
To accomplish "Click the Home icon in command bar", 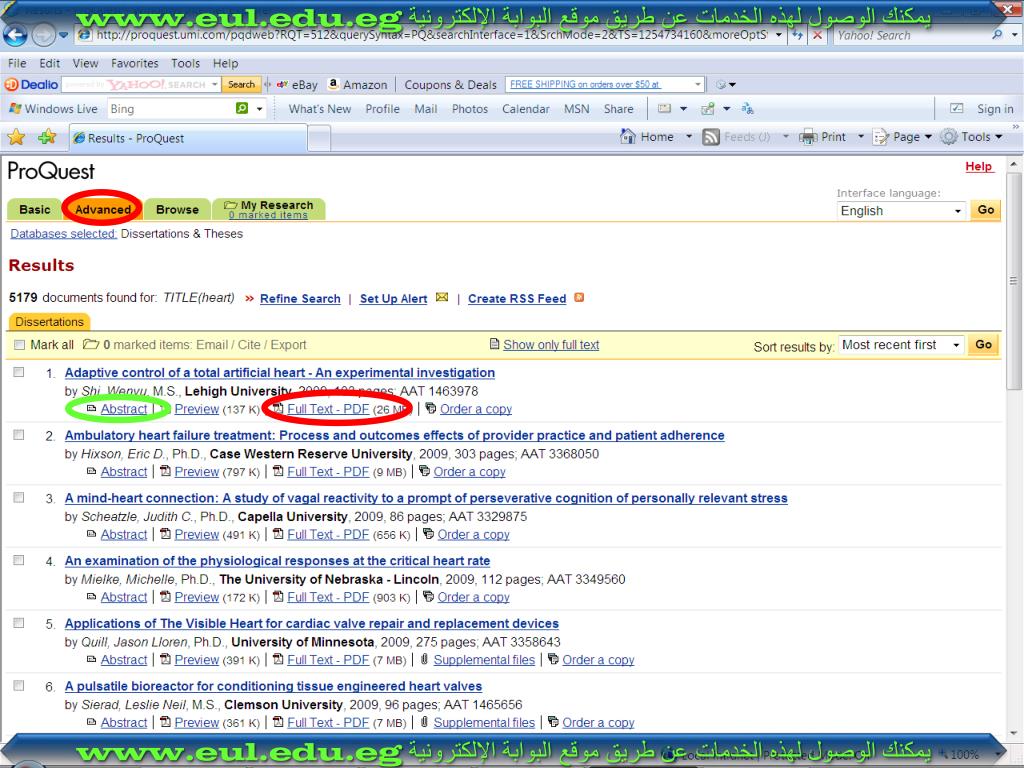I will pos(628,136).
